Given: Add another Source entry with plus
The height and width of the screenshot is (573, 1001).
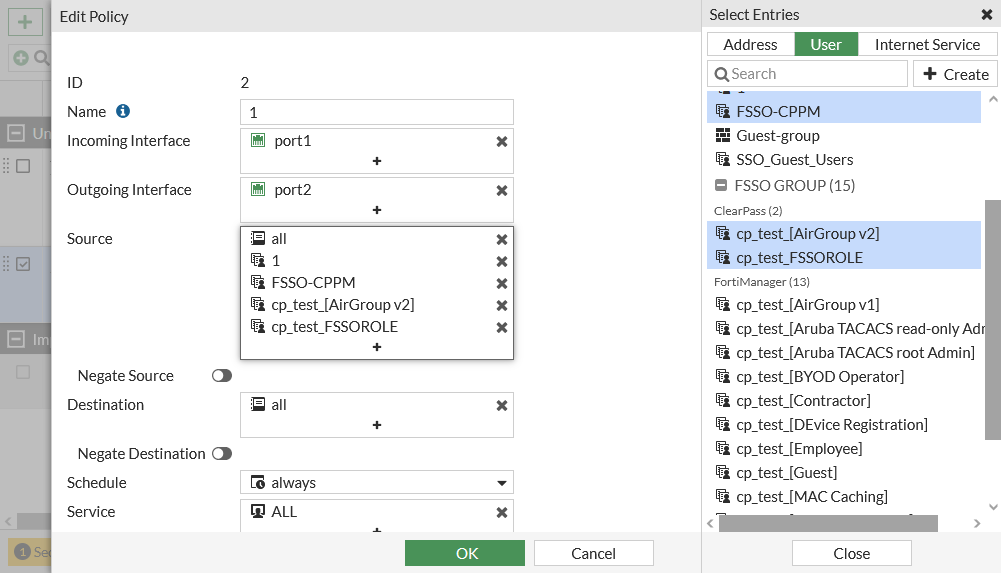Looking at the screenshot, I should [x=377, y=347].
